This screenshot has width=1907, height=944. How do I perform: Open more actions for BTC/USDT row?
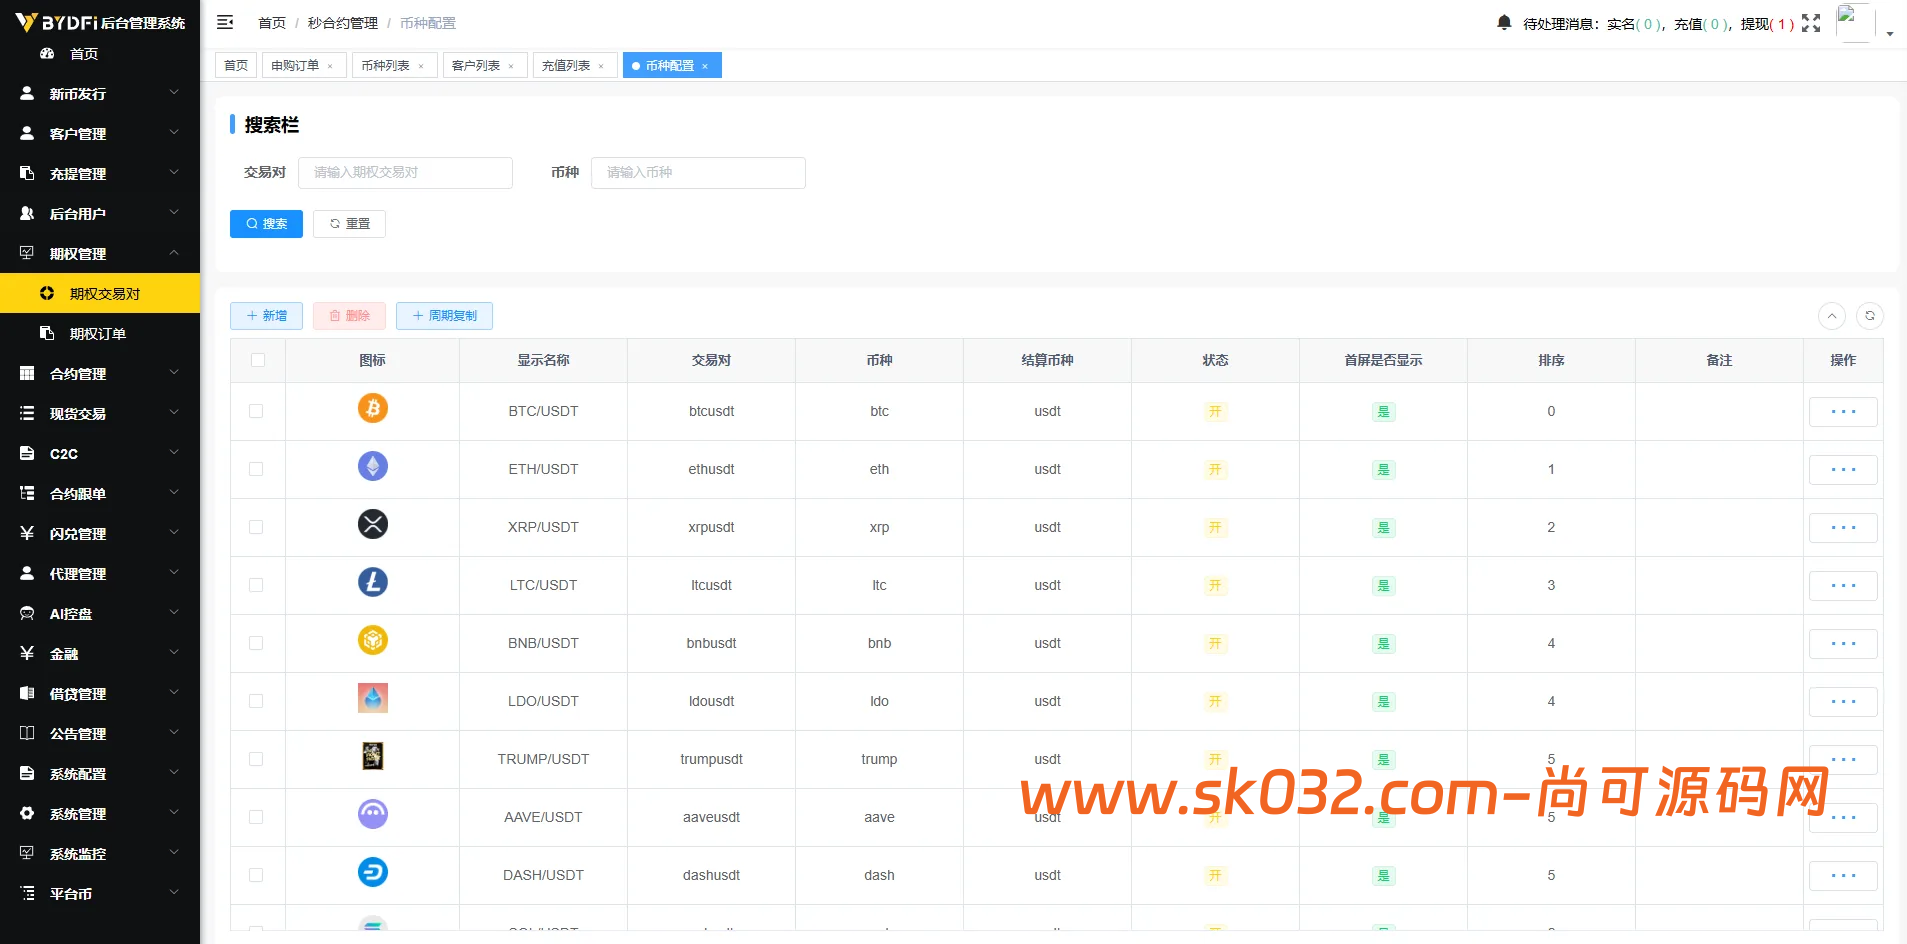point(1843,412)
